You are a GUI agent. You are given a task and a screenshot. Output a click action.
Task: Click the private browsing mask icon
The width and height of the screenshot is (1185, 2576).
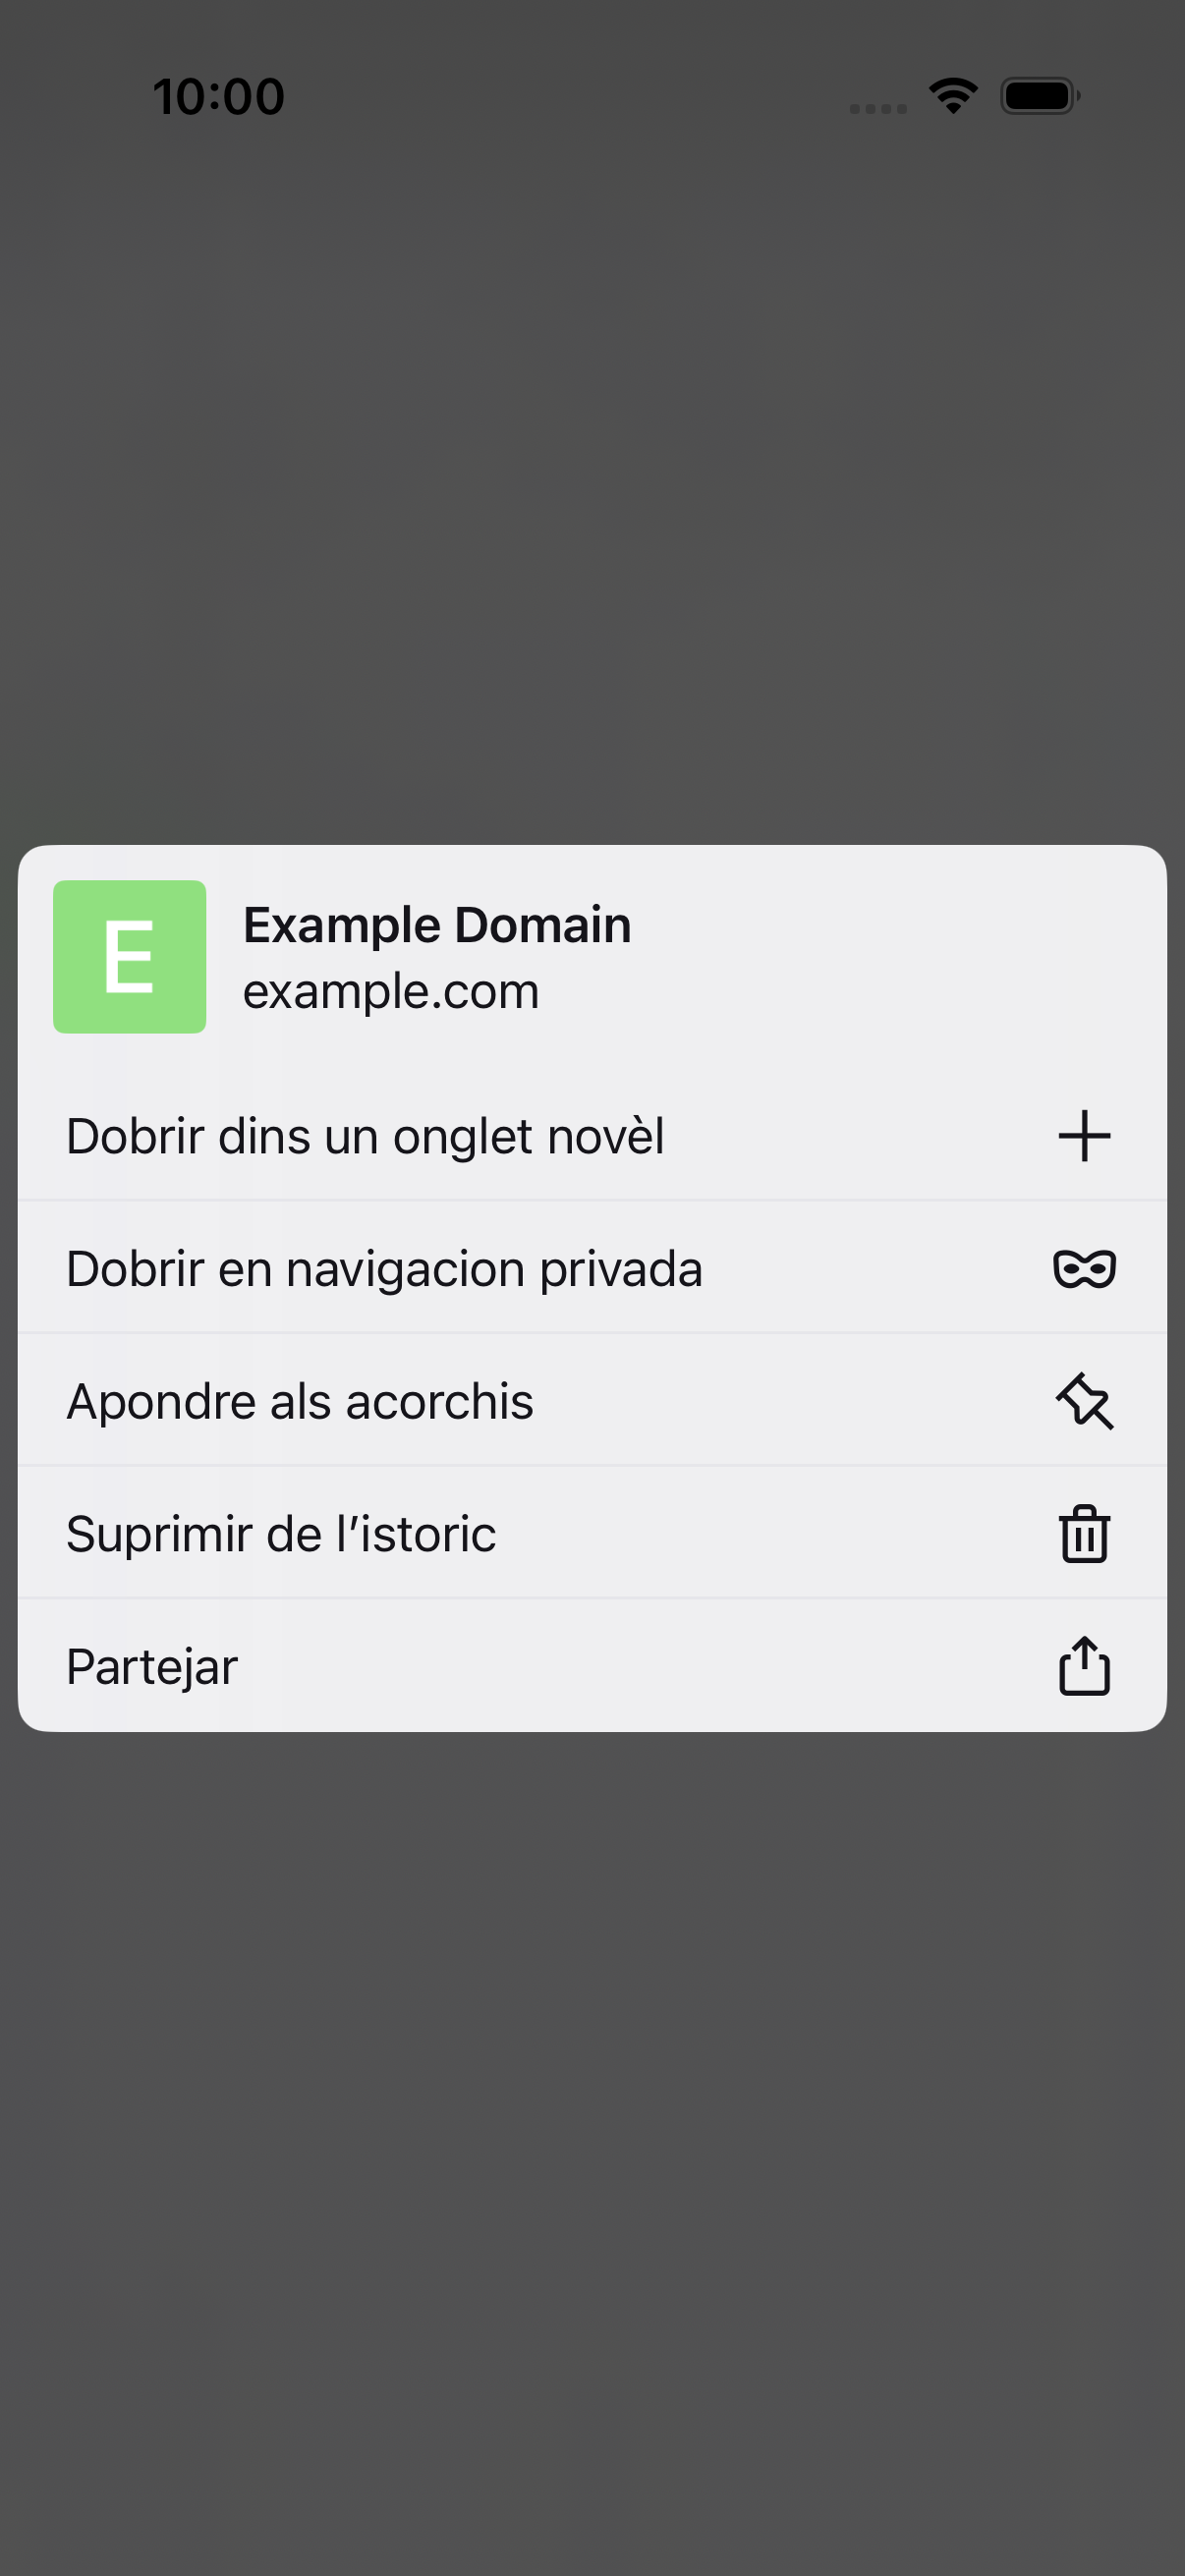click(x=1084, y=1269)
